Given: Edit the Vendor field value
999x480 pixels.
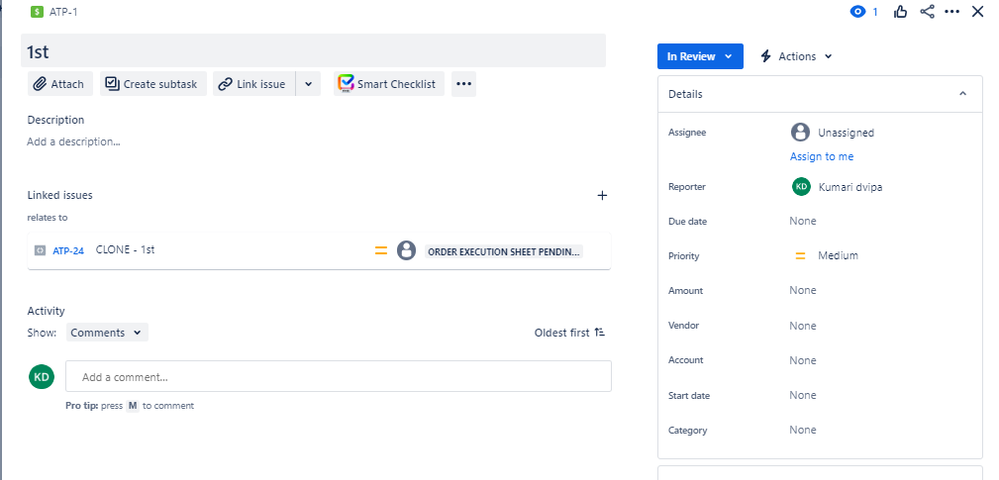Looking at the screenshot, I should [802, 326].
